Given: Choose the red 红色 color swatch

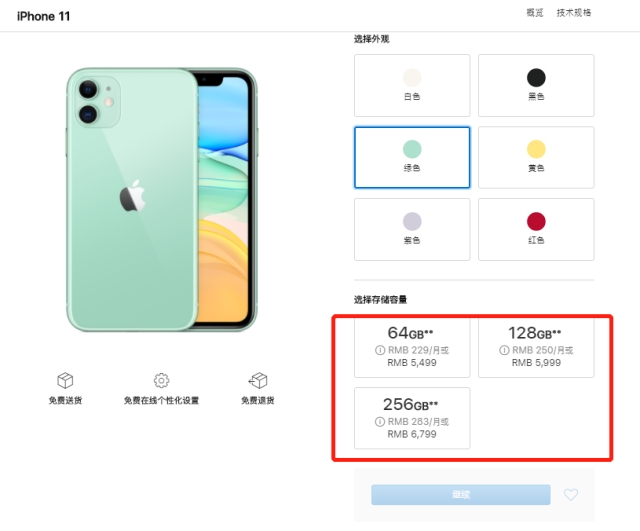Looking at the screenshot, I should 536,229.
